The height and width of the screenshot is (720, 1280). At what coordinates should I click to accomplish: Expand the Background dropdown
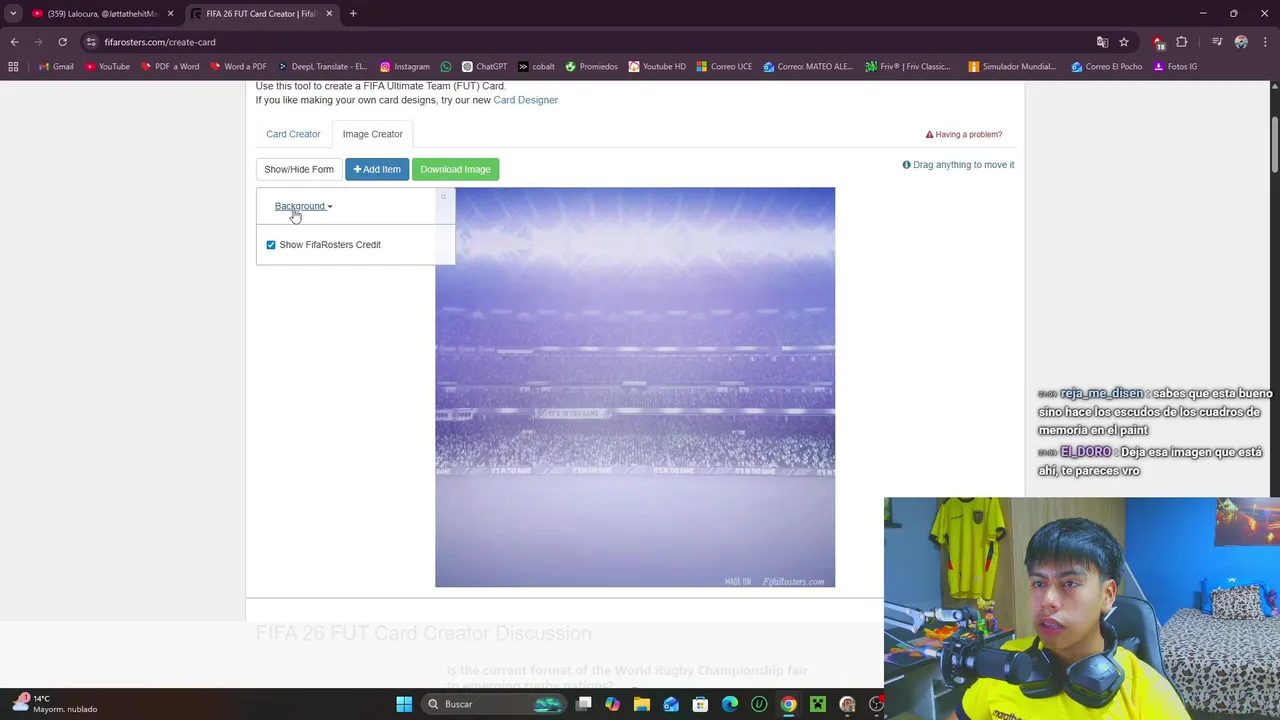click(303, 206)
